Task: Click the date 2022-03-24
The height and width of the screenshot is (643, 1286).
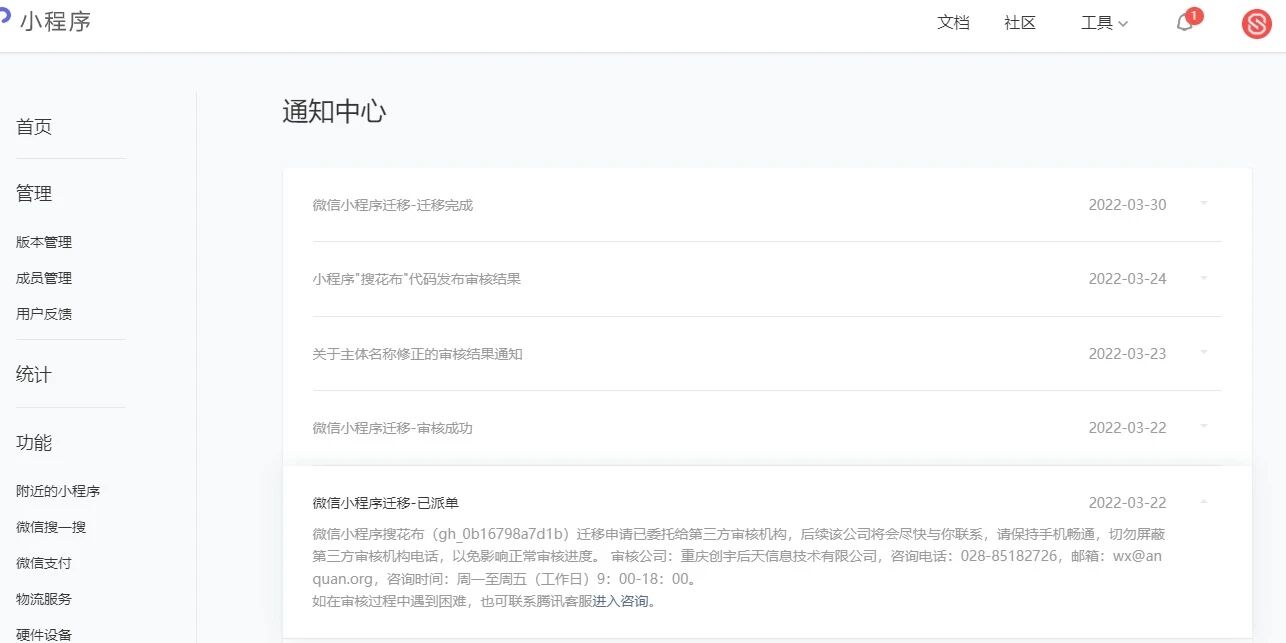Action: (1127, 279)
